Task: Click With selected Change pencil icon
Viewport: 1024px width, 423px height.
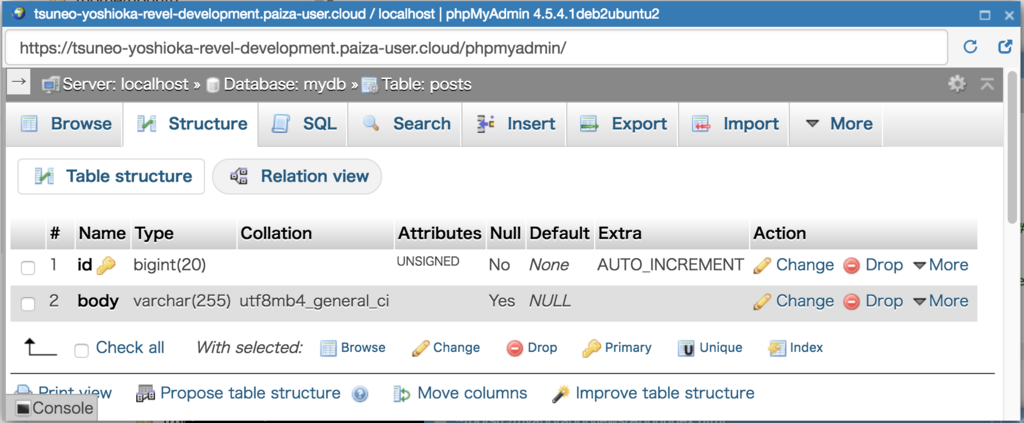Action: pyautogui.click(x=421, y=349)
